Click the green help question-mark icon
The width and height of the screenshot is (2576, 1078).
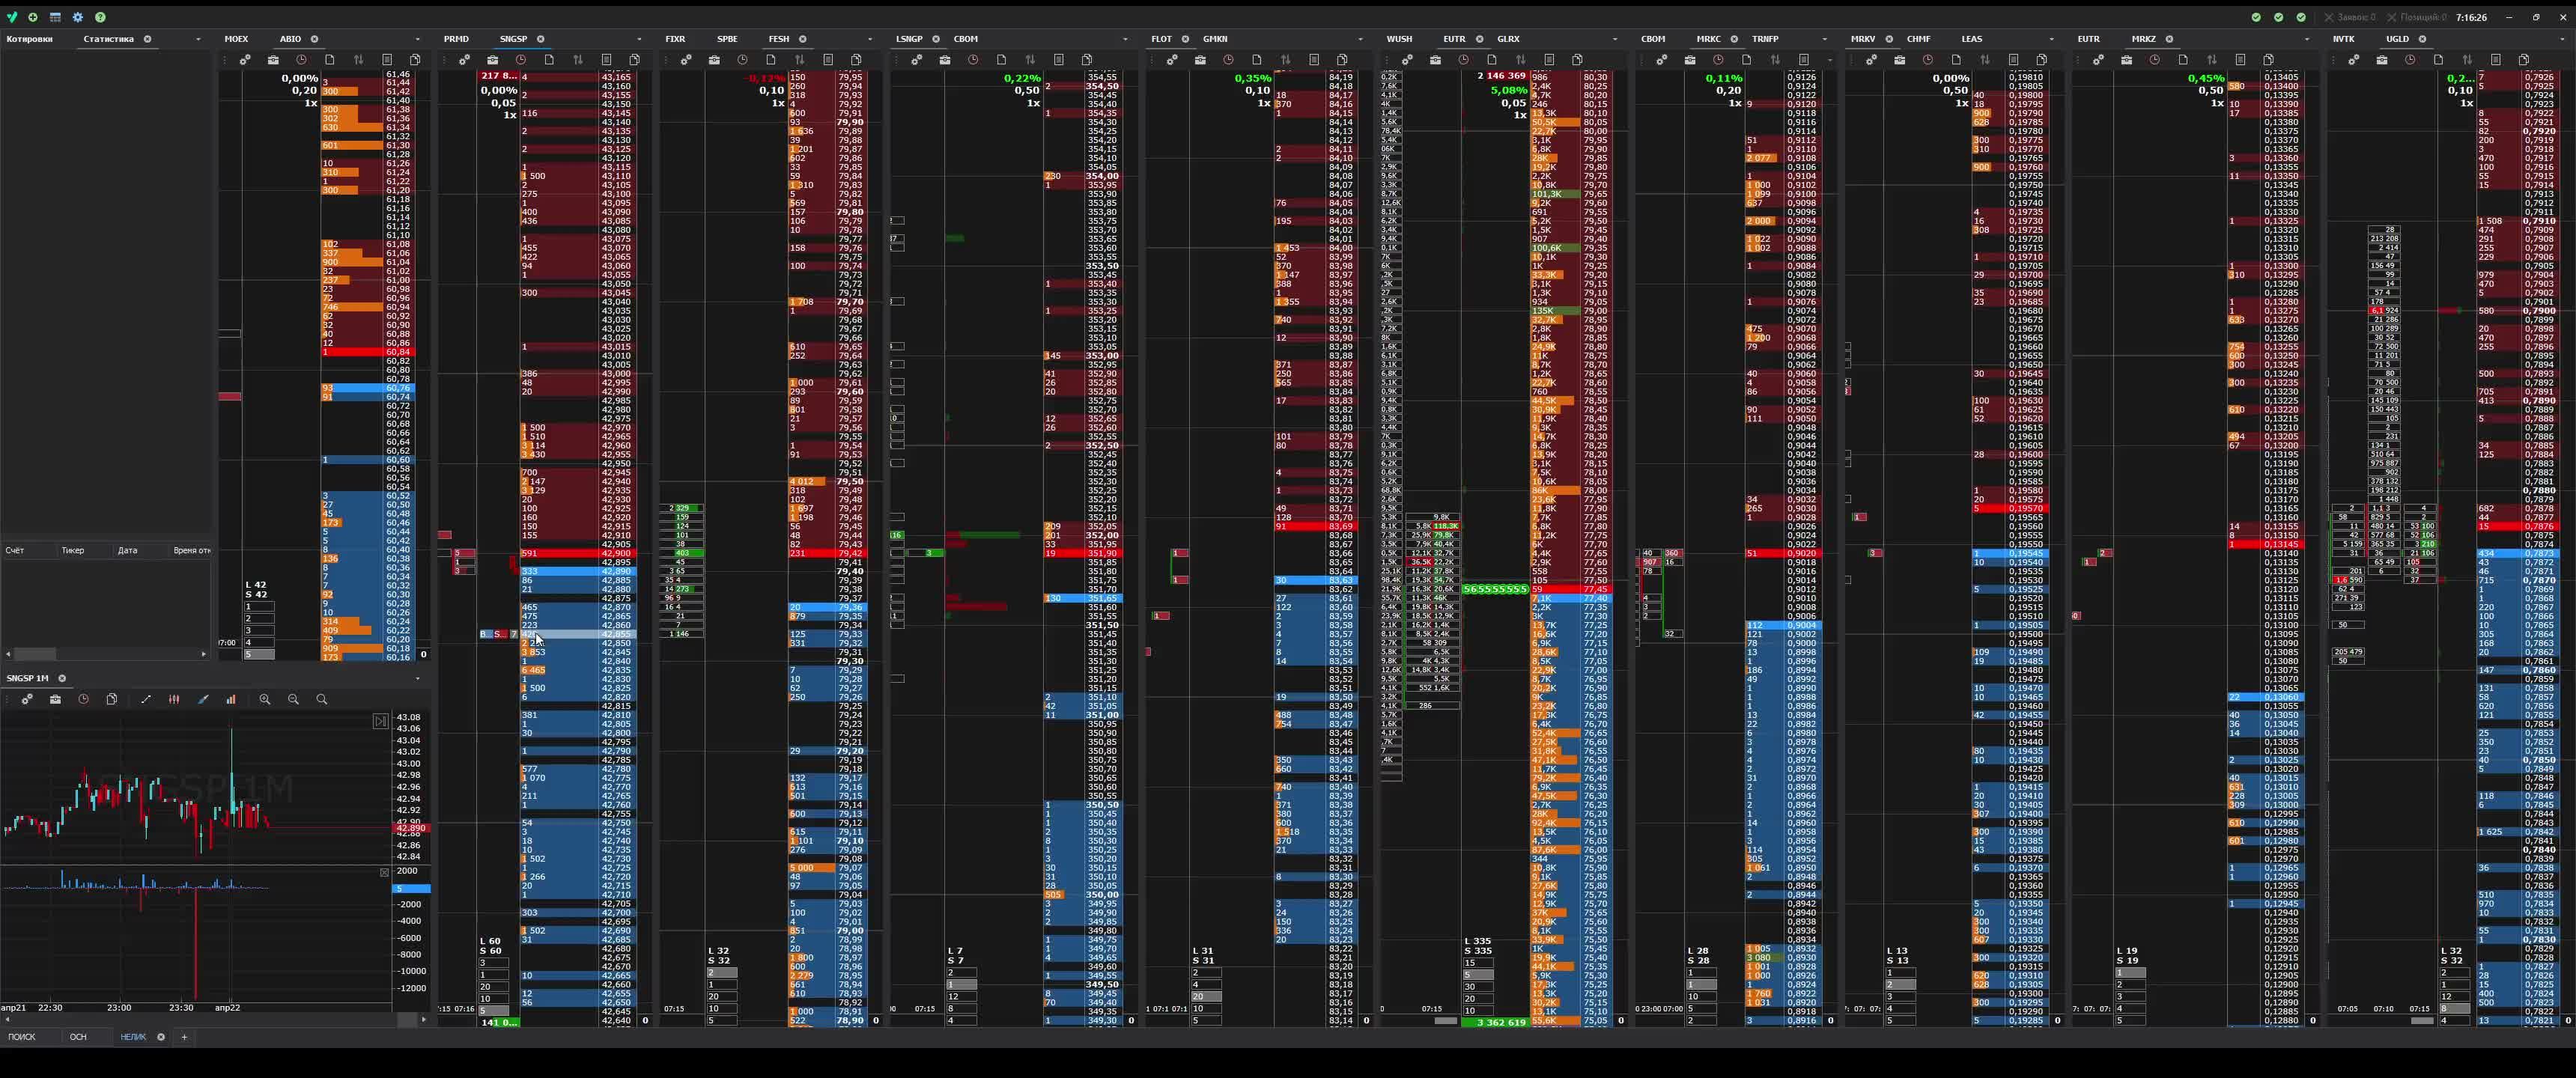pyautogui.click(x=100, y=17)
